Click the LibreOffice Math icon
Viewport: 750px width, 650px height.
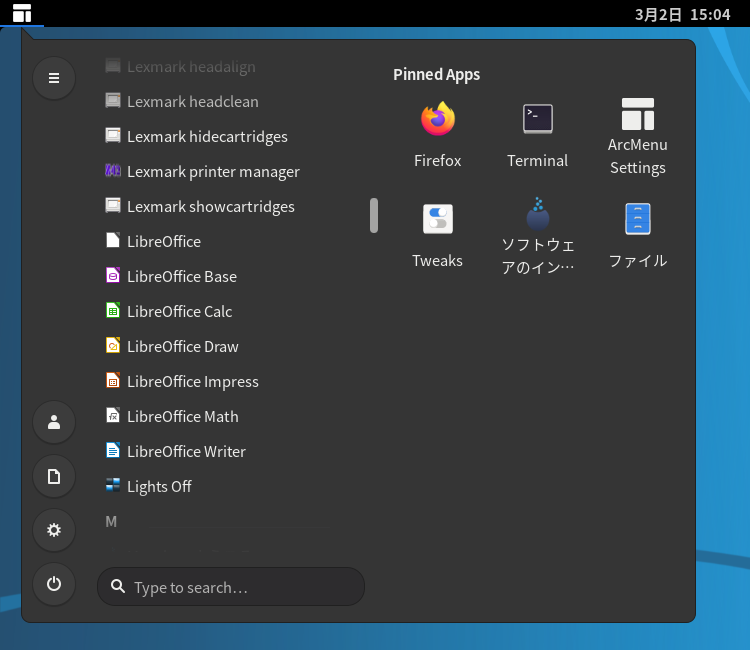pyautogui.click(x=113, y=416)
